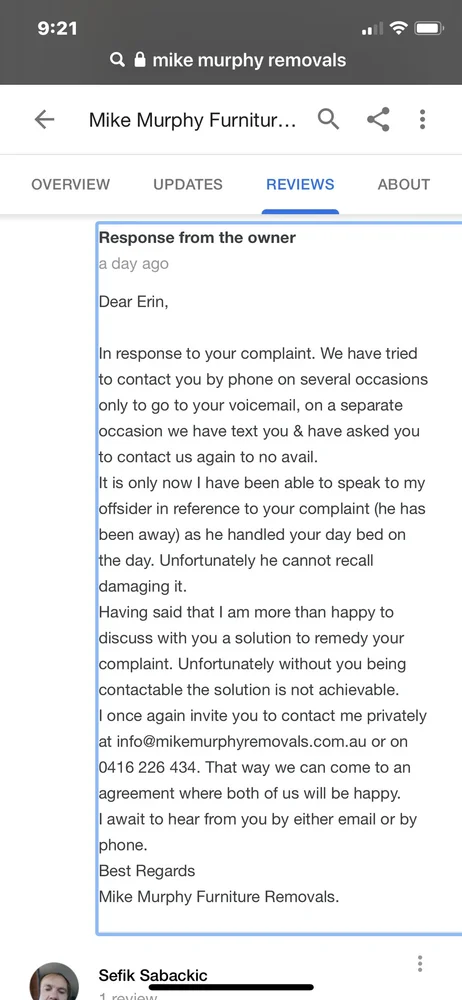Image resolution: width=462 pixels, height=1000 pixels.
Task: Tap the back arrow icon
Action: [44, 119]
